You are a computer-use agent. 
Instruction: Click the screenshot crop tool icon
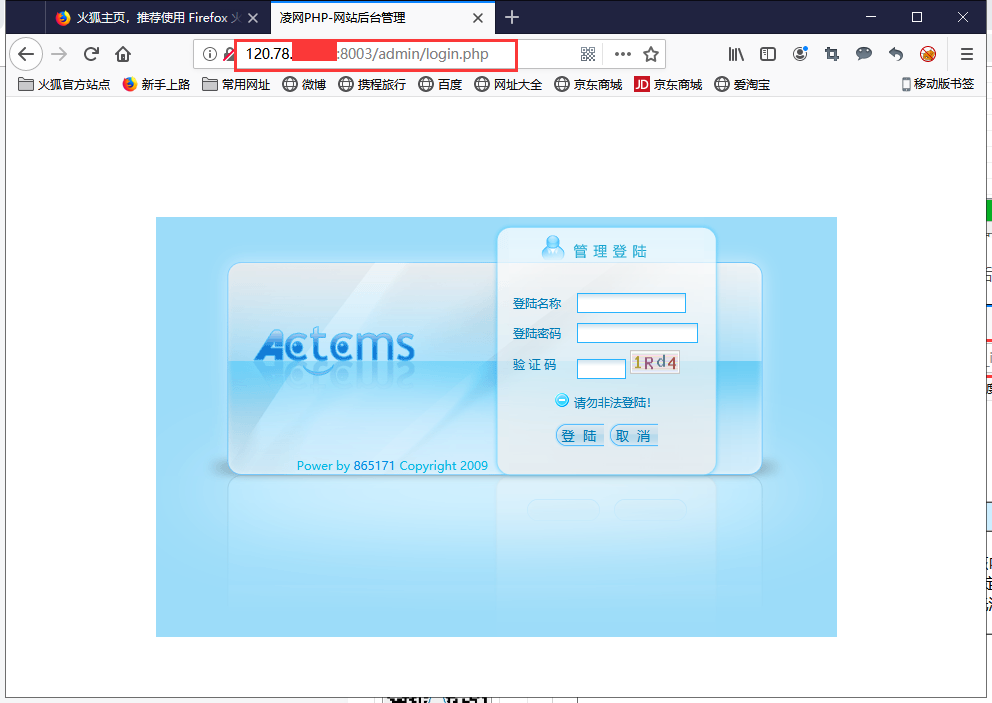pos(832,54)
